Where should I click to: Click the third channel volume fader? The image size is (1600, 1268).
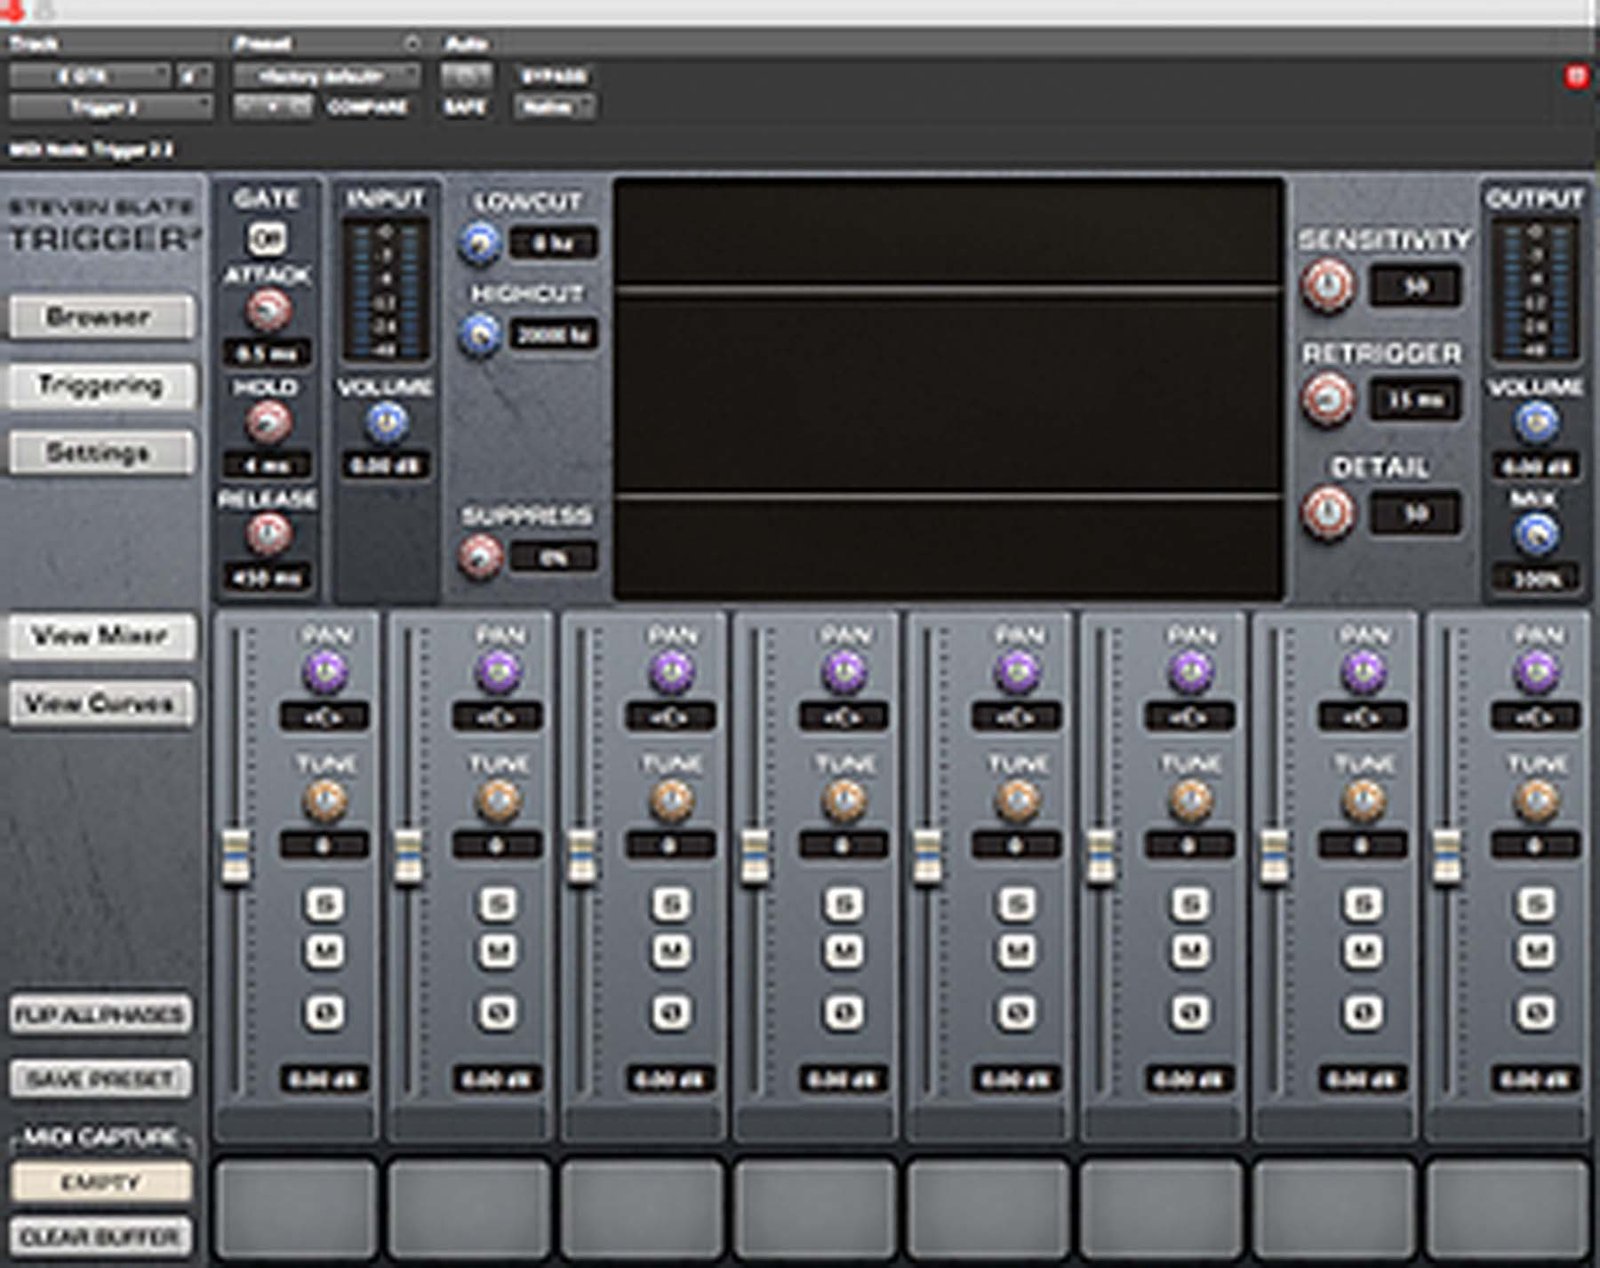[582, 856]
